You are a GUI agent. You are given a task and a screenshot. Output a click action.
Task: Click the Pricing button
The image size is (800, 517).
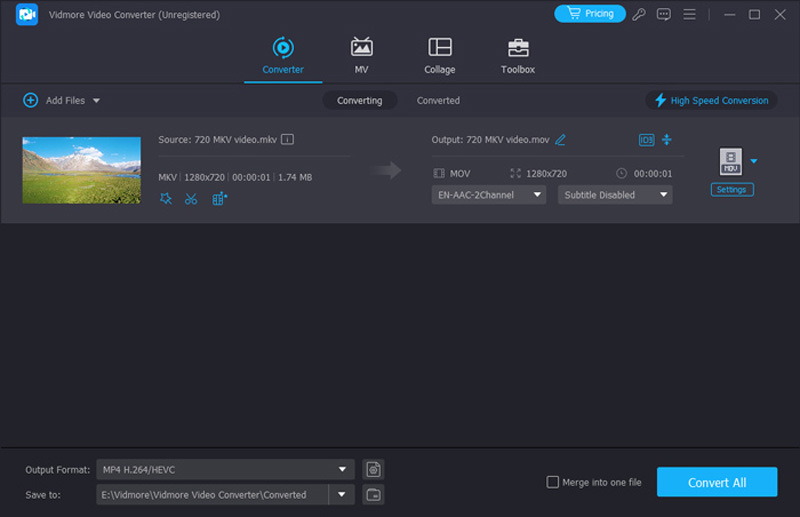[589, 14]
